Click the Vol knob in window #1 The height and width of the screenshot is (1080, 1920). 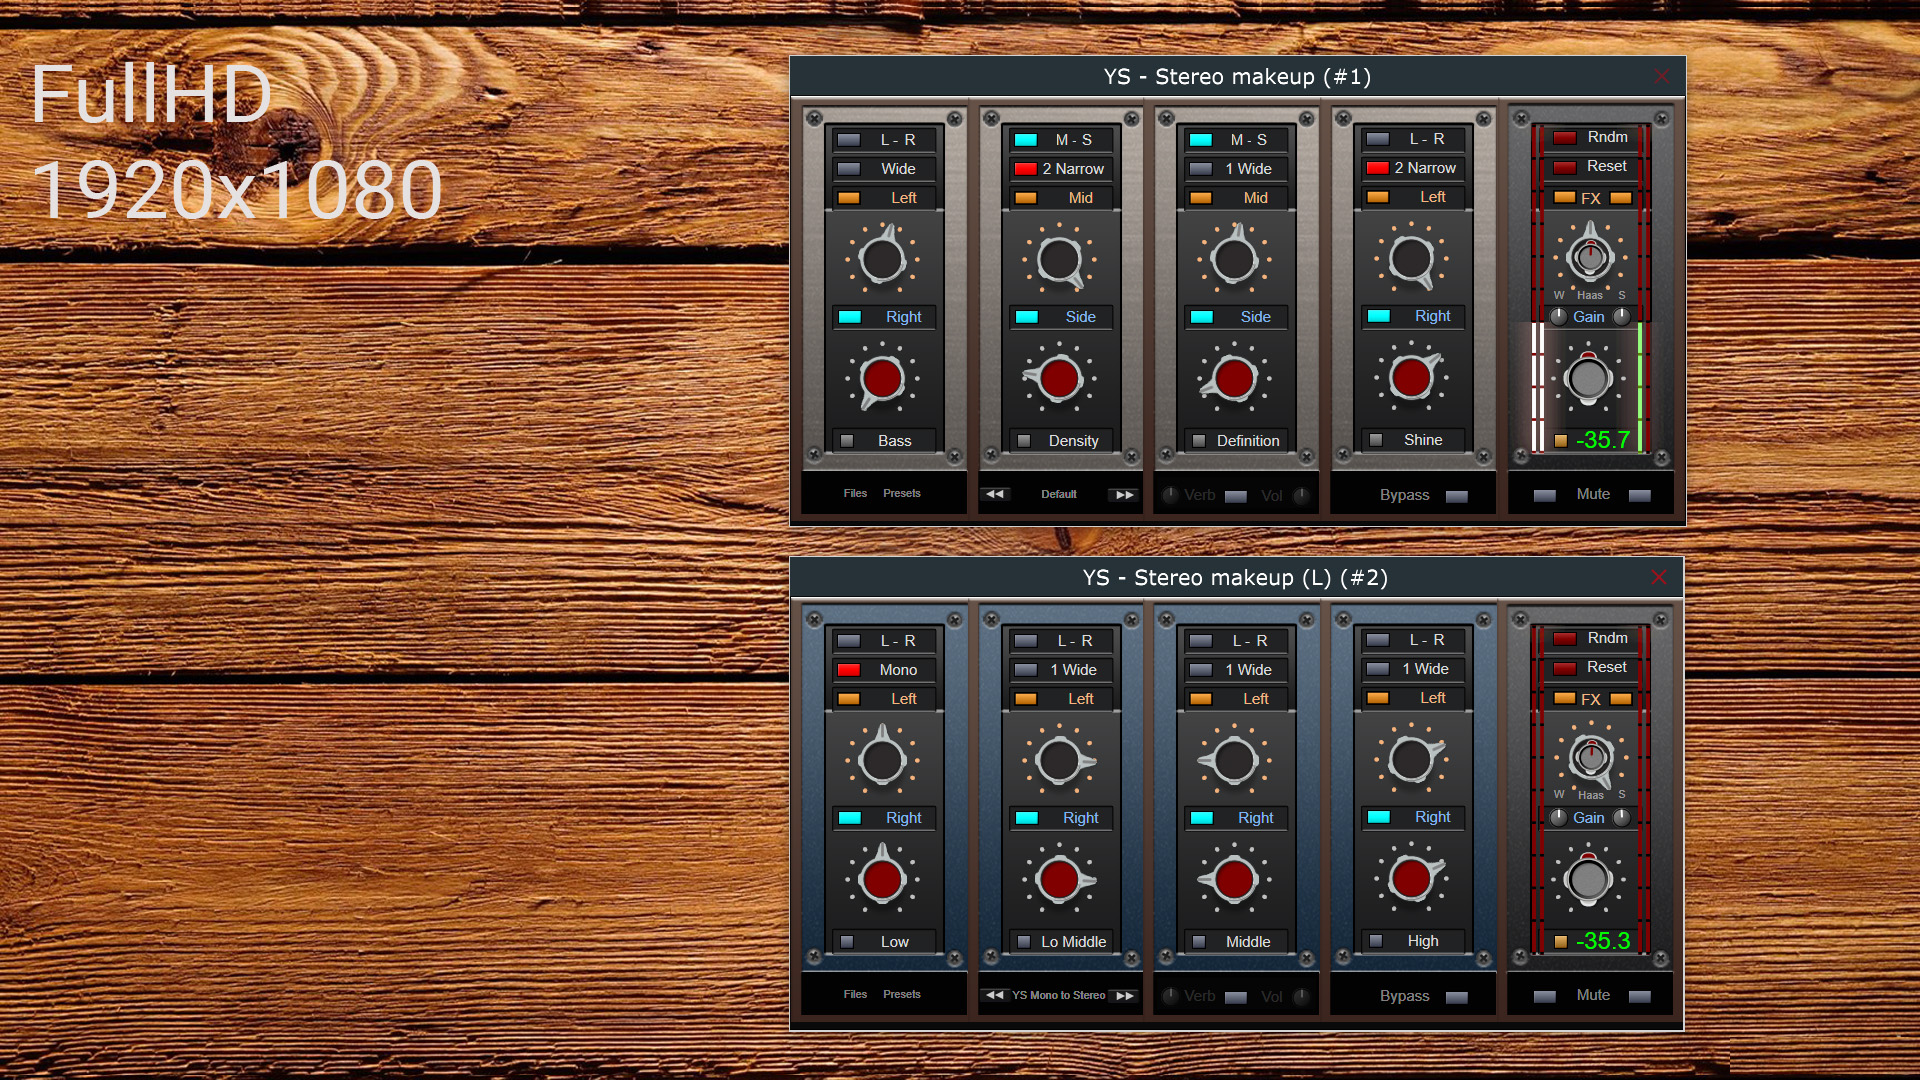(1301, 495)
